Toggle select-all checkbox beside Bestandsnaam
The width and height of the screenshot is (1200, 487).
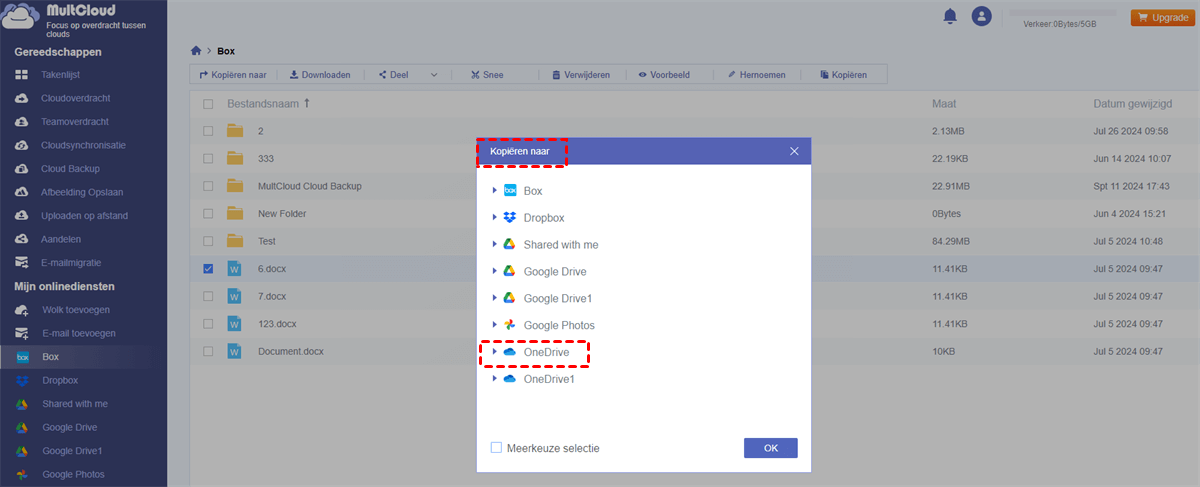point(208,104)
